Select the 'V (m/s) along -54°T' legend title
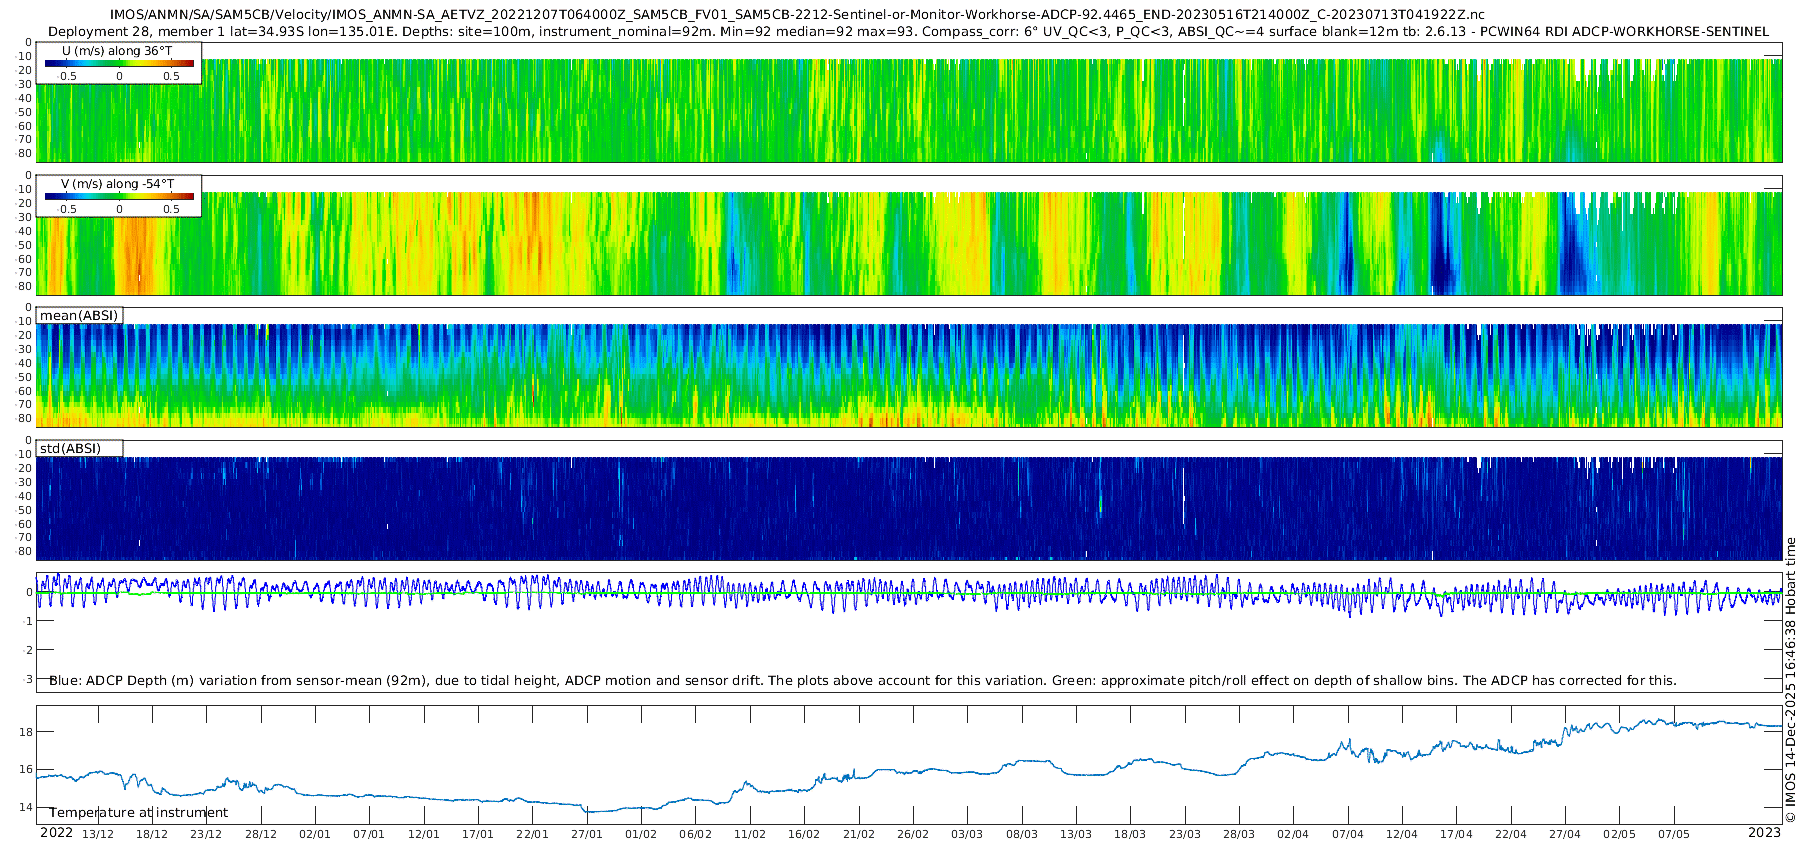The height and width of the screenshot is (850, 1800). tap(117, 184)
